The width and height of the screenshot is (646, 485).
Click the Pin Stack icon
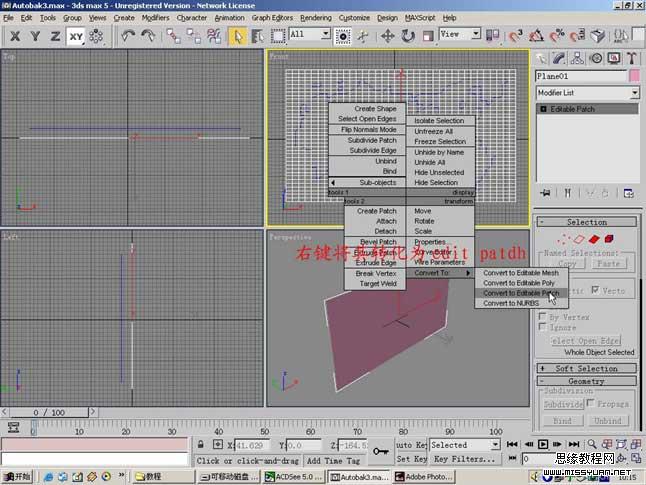(546, 193)
